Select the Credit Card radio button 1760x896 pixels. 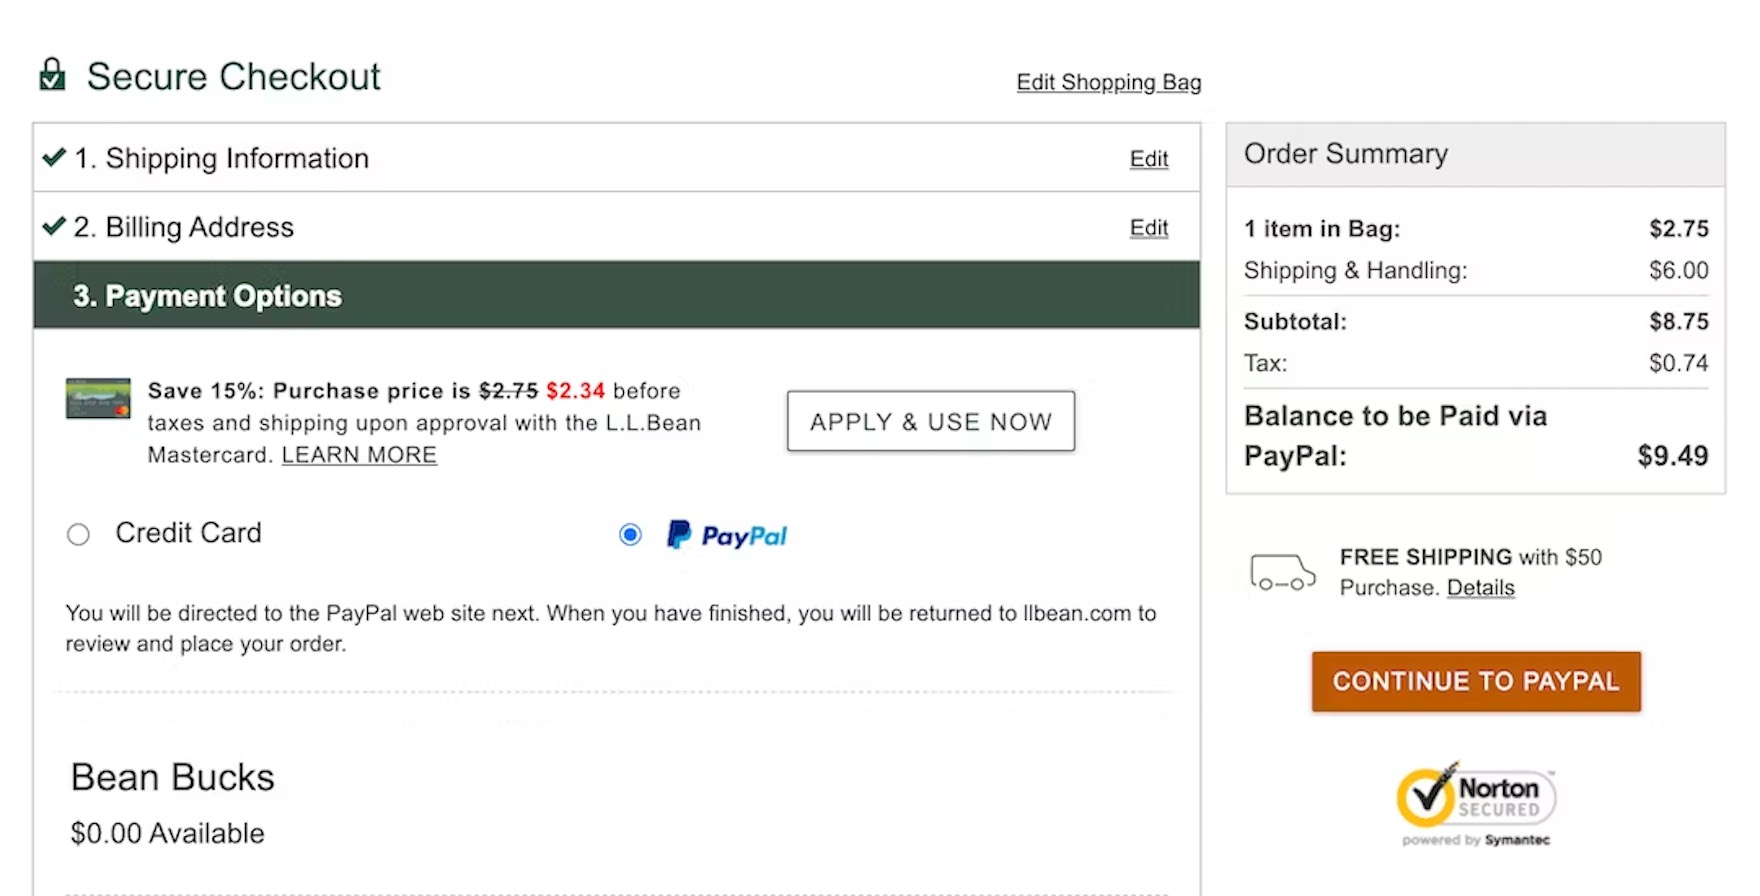[x=78, y=535]
